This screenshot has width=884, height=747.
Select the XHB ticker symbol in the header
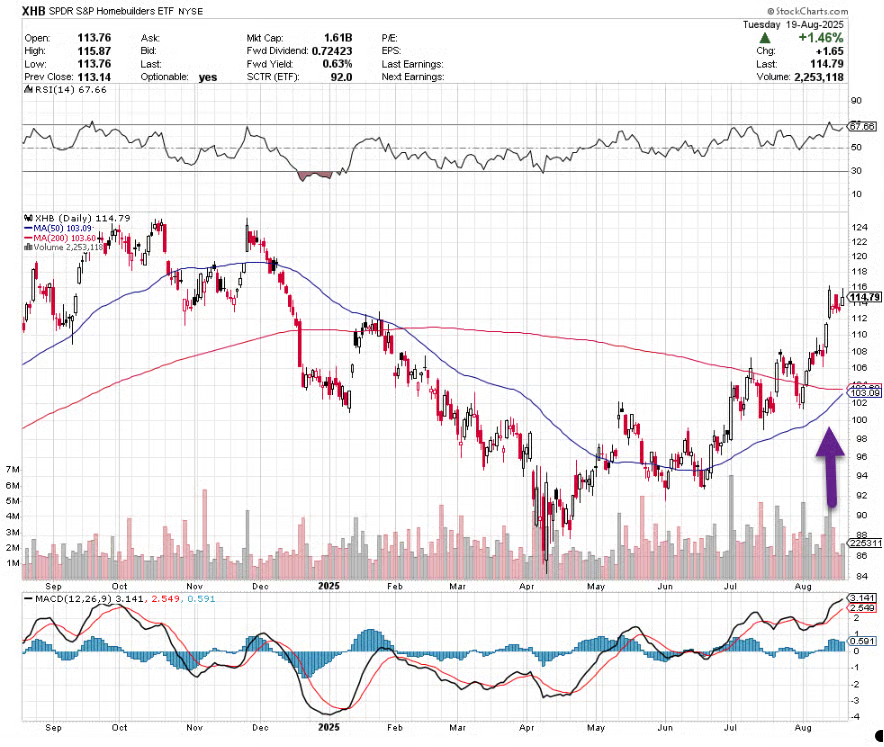click(33, 11)
